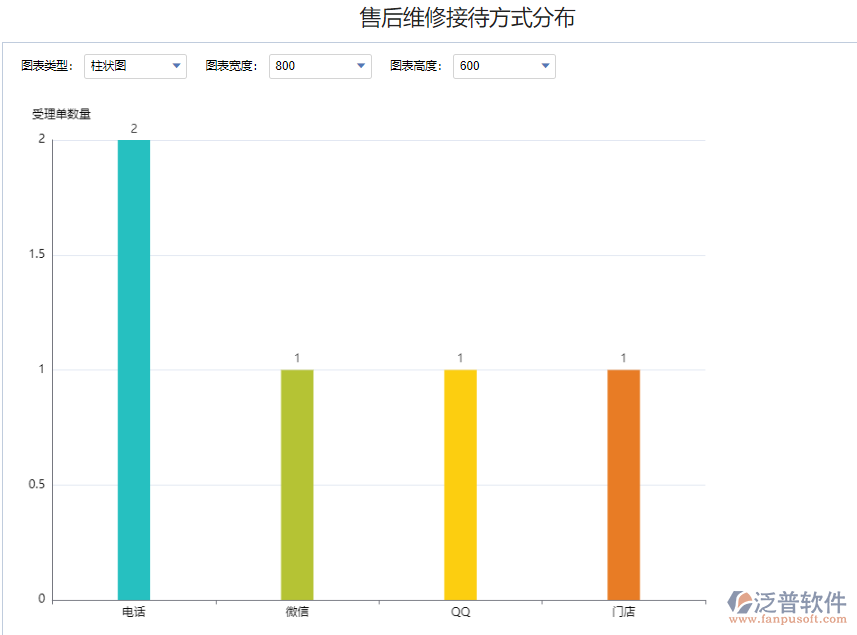The image size is (857, 635).
Task: Click the 微信 axis label
Action: (296, 612)
